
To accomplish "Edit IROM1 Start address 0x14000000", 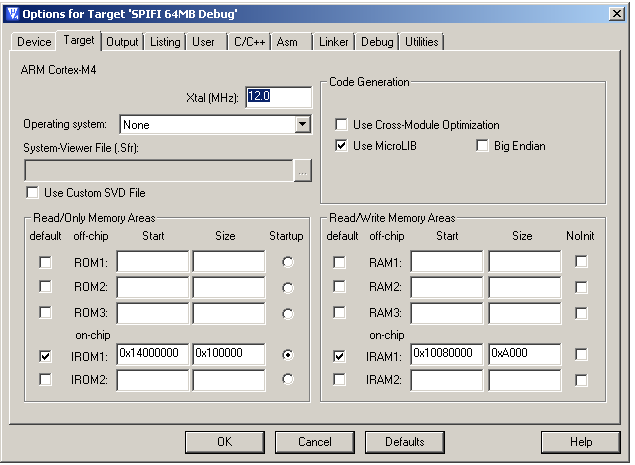I will point(153,354).
